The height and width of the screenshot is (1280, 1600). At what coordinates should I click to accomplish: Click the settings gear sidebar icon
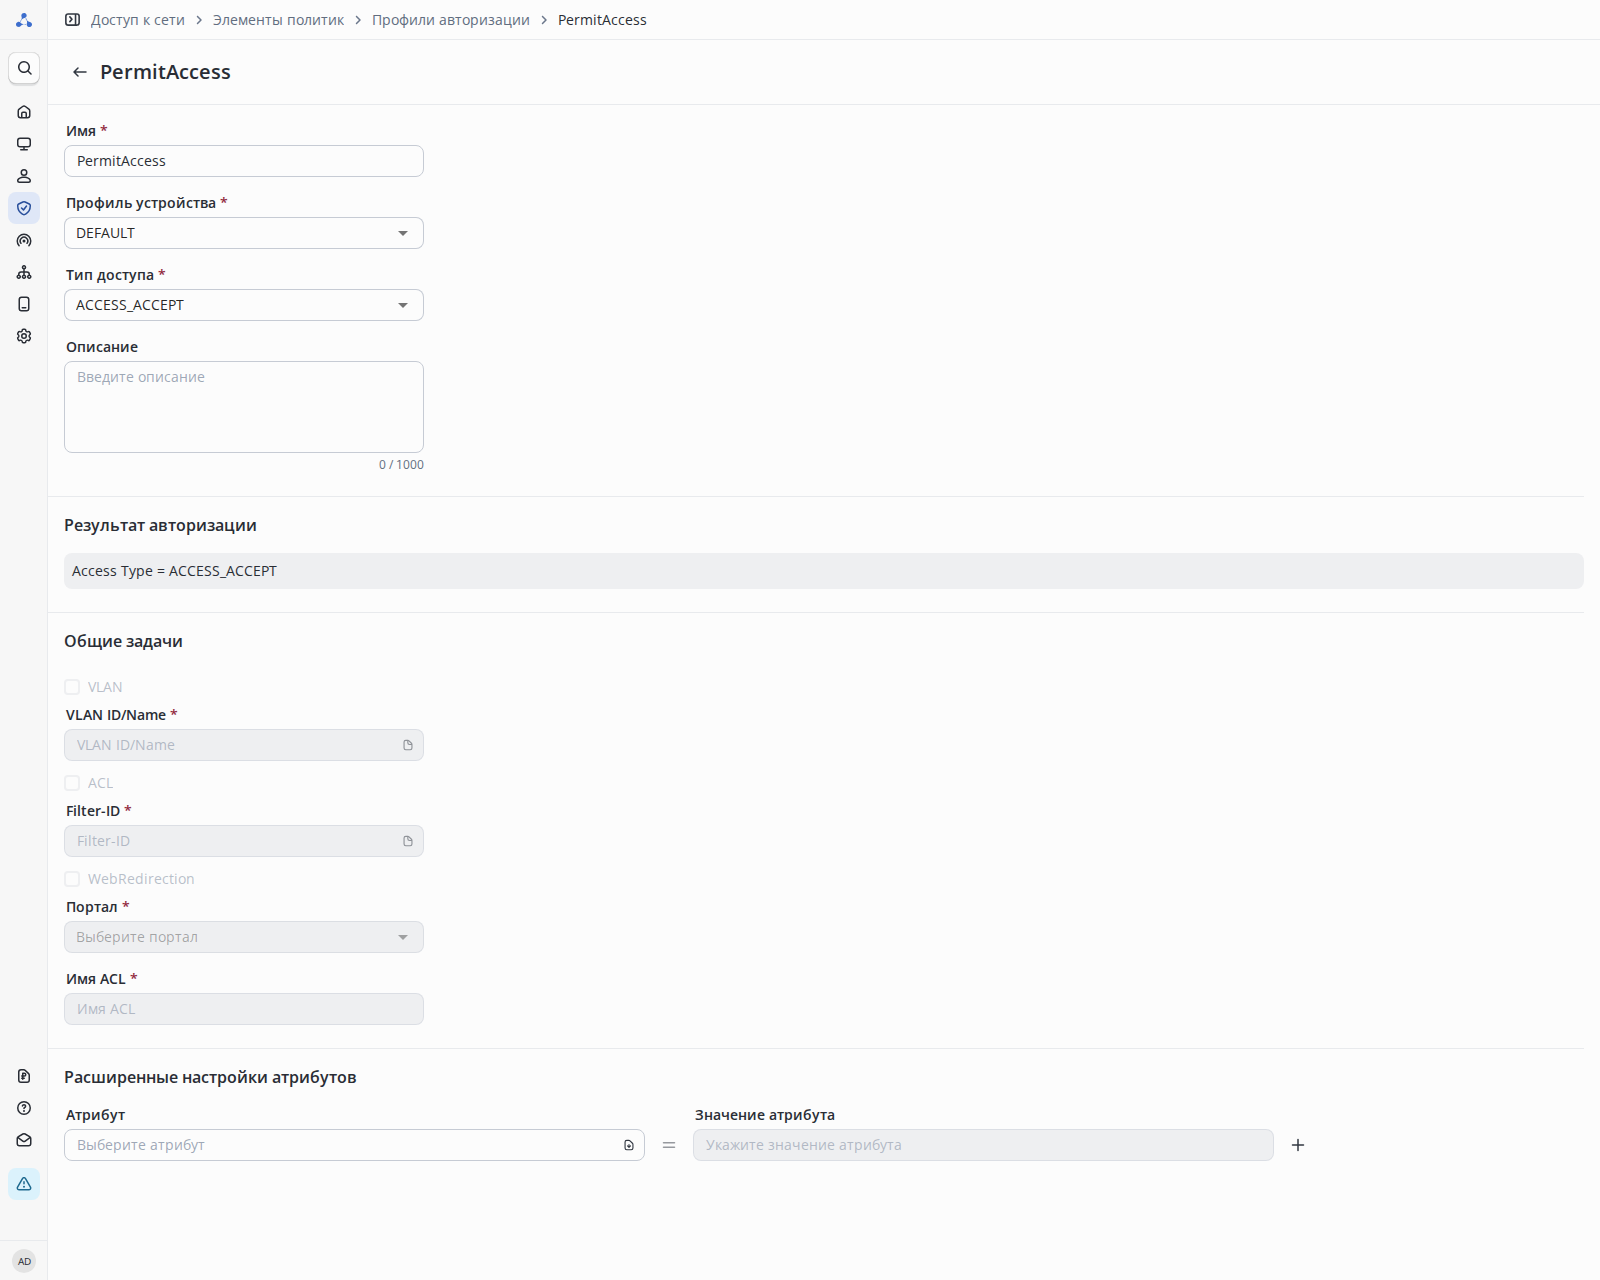24,336
